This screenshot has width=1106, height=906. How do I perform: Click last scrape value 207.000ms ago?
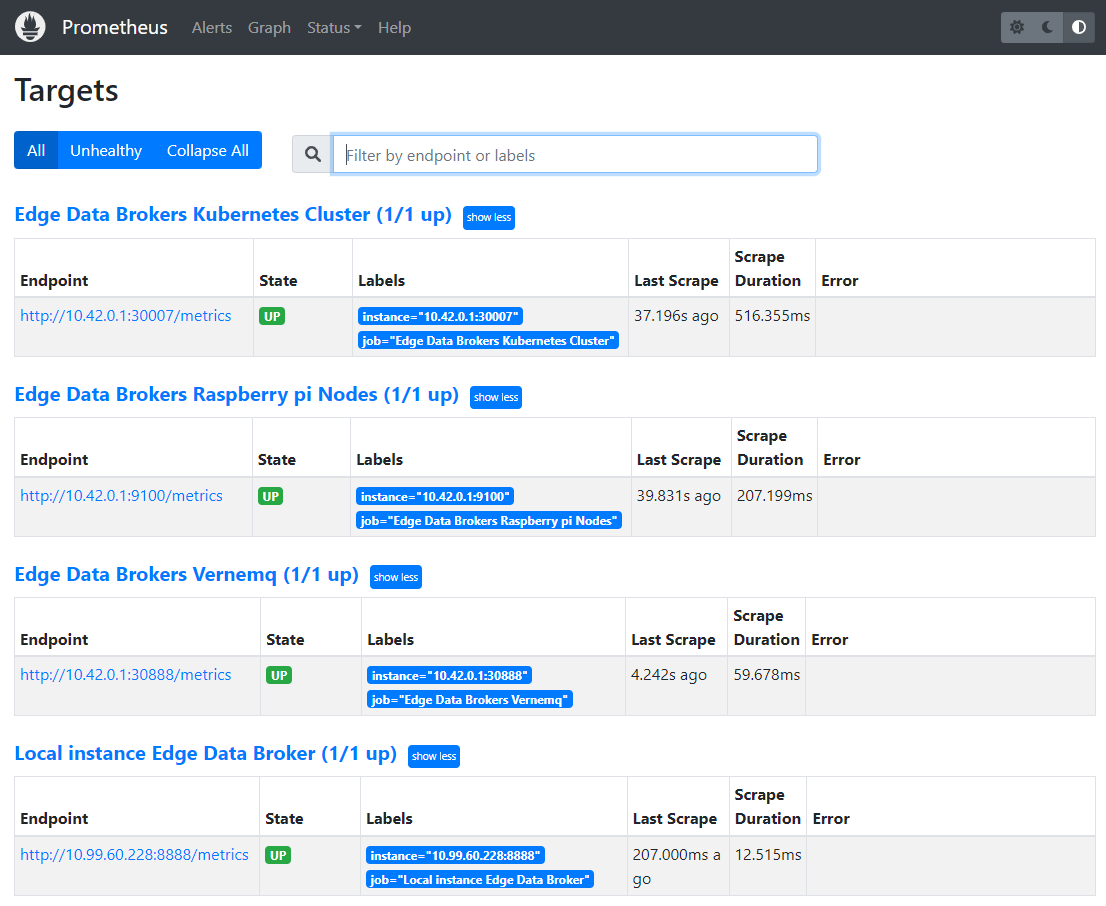676,866
